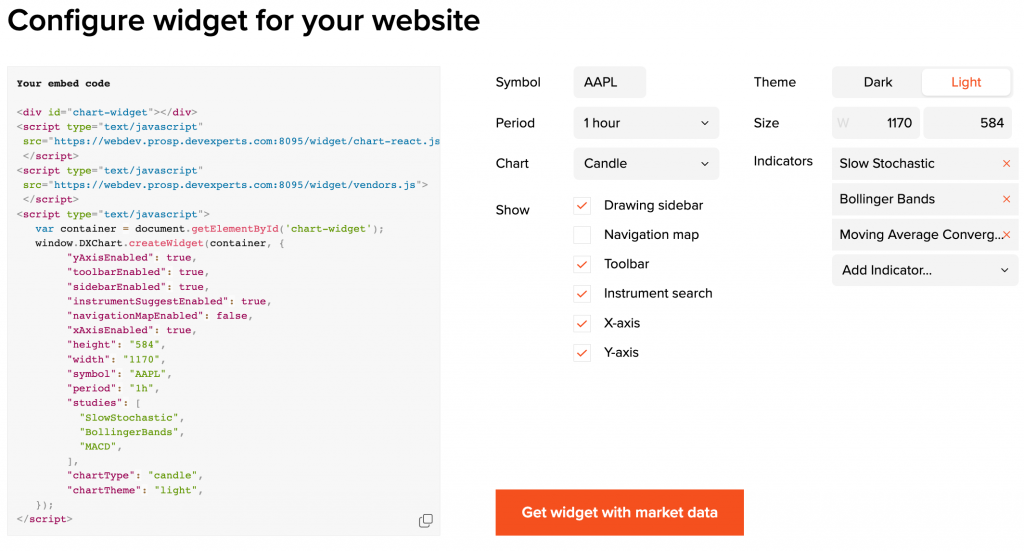Image resolution: width=1024 pixels, height=551 pixels.
Task: Open the Period dropdown showing 1 hour
Action: (x=646, y=123)
